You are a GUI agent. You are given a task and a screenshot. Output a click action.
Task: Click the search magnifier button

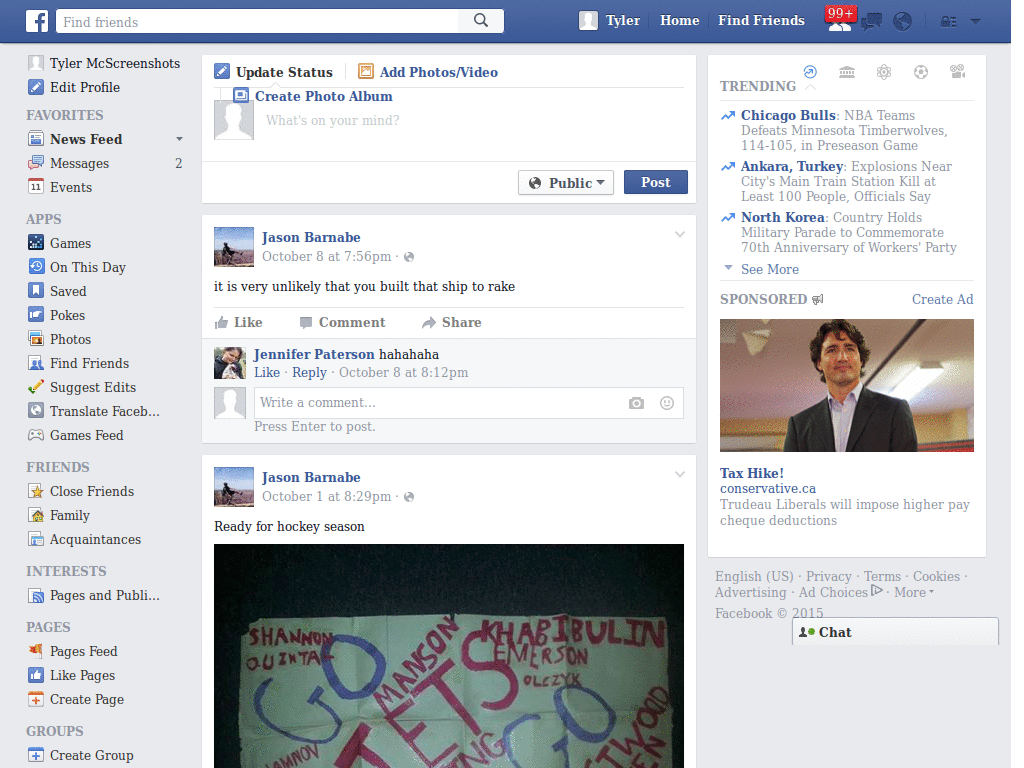click(x=481, y=21)
